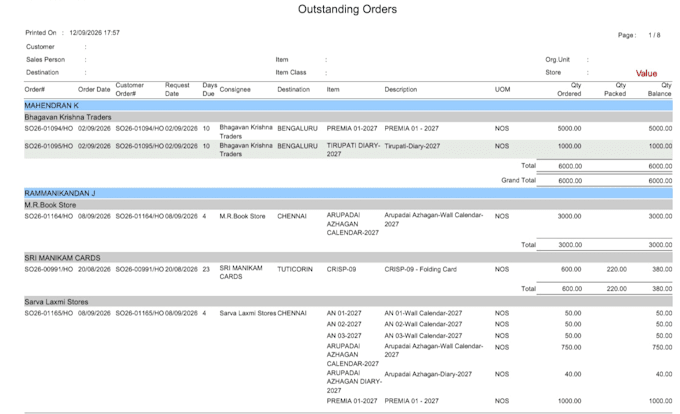Click the Org.Unit filter label
Image resolution: width=680 pixels, height=414 pixels.
[x=557, y=59]
